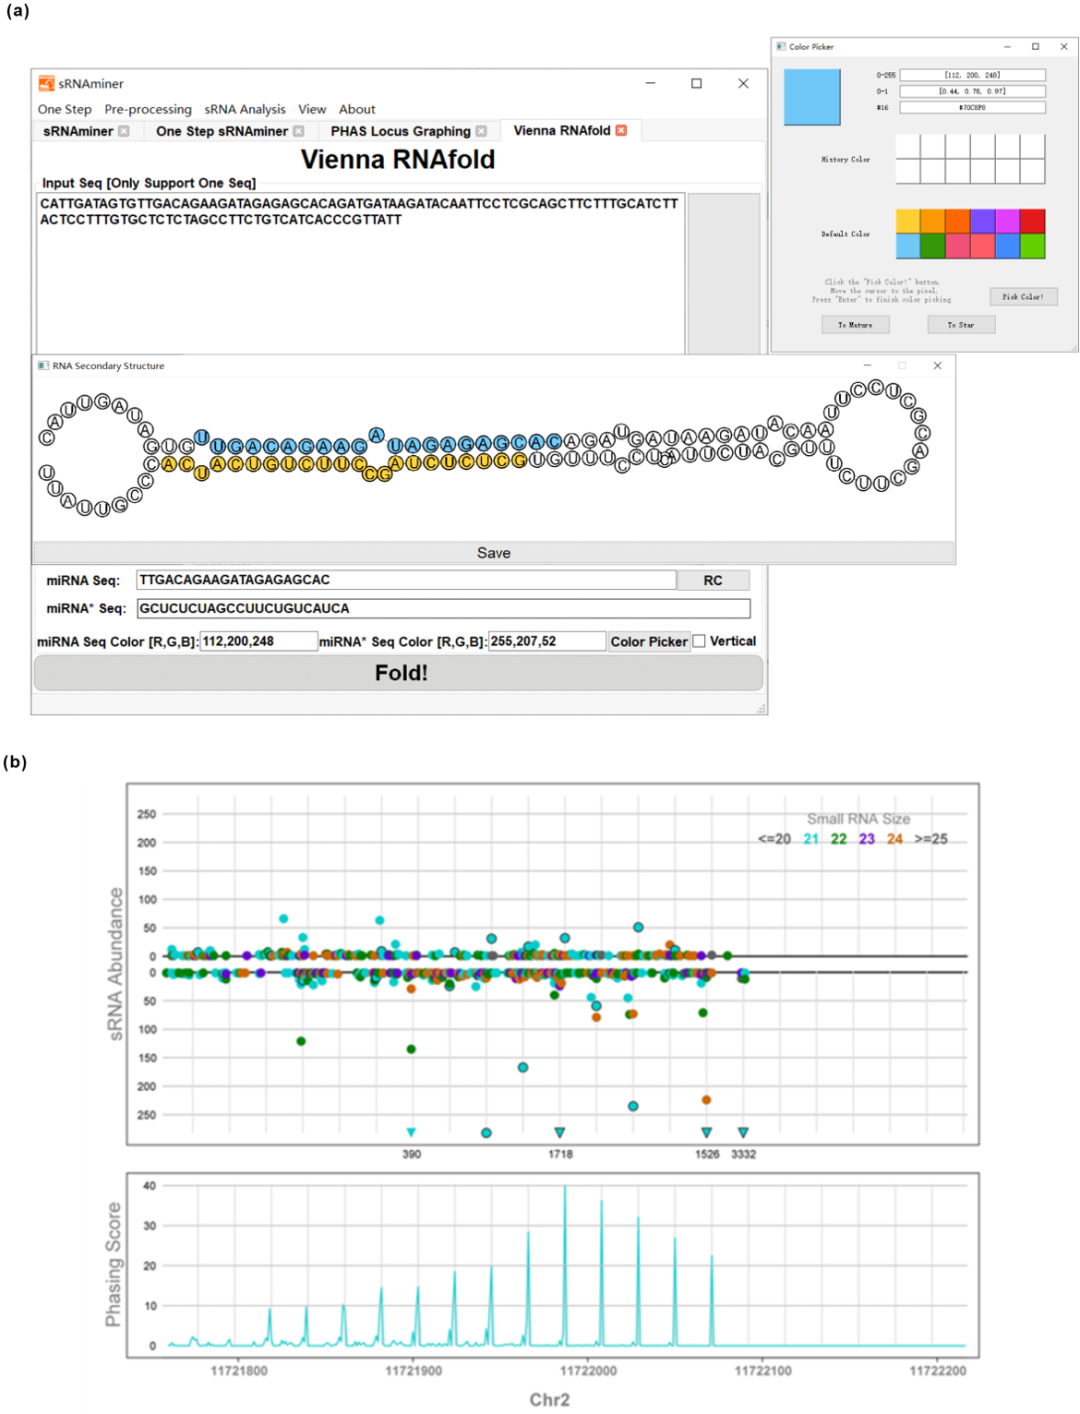Screen dimensions: 1080x1414
Task: Click the sRNAminer app logo icon
Action: point(46,84)
